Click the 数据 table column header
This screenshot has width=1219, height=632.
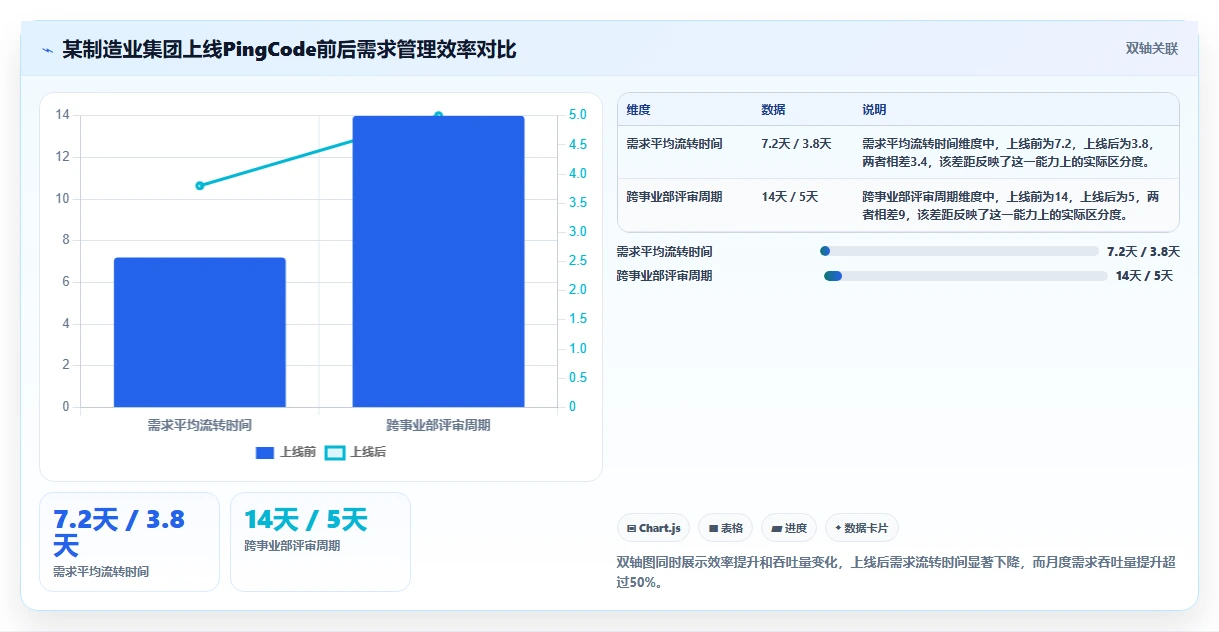pos(773,109)
